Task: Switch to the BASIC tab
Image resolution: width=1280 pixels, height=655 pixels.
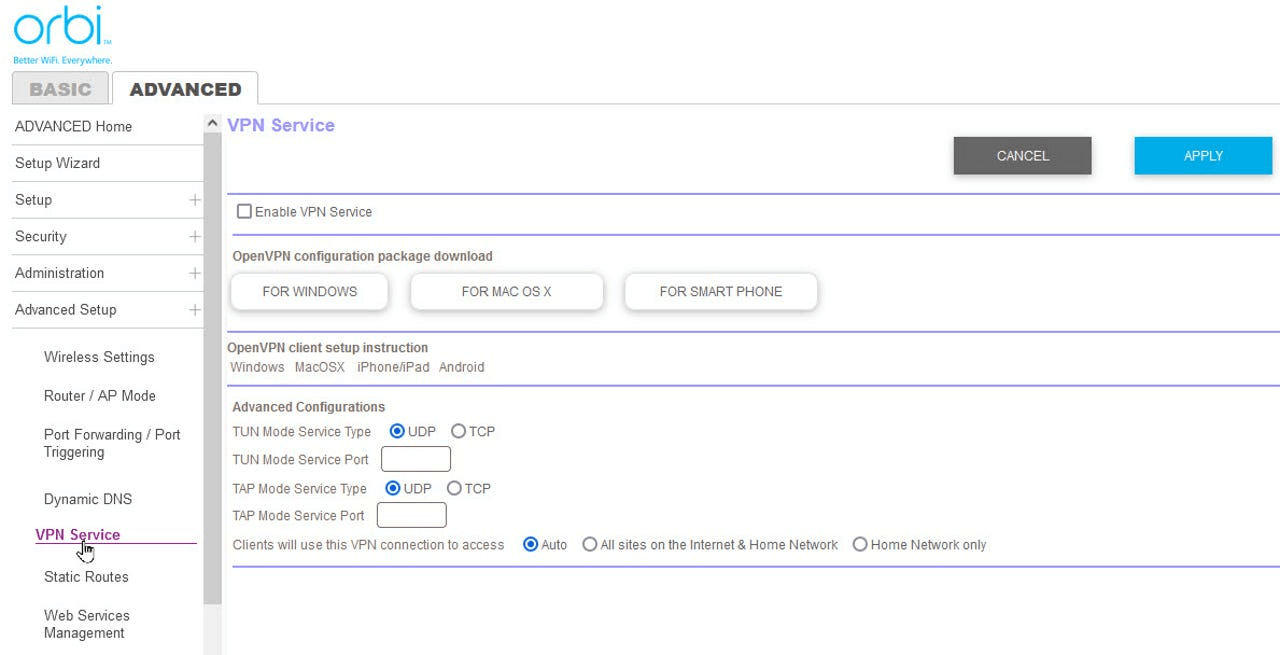Action: pyautogui.click(x=60, y=89)
